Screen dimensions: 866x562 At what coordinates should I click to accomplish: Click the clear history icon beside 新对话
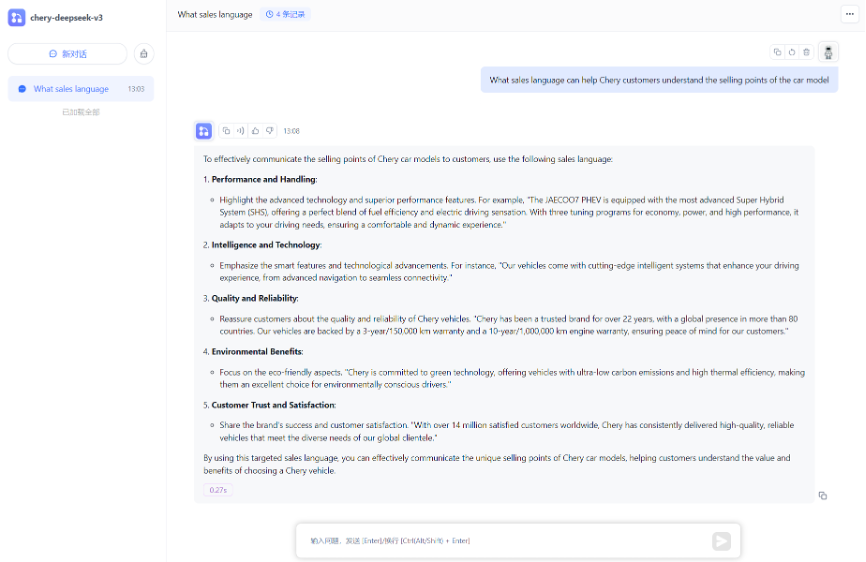coord(144,54)
